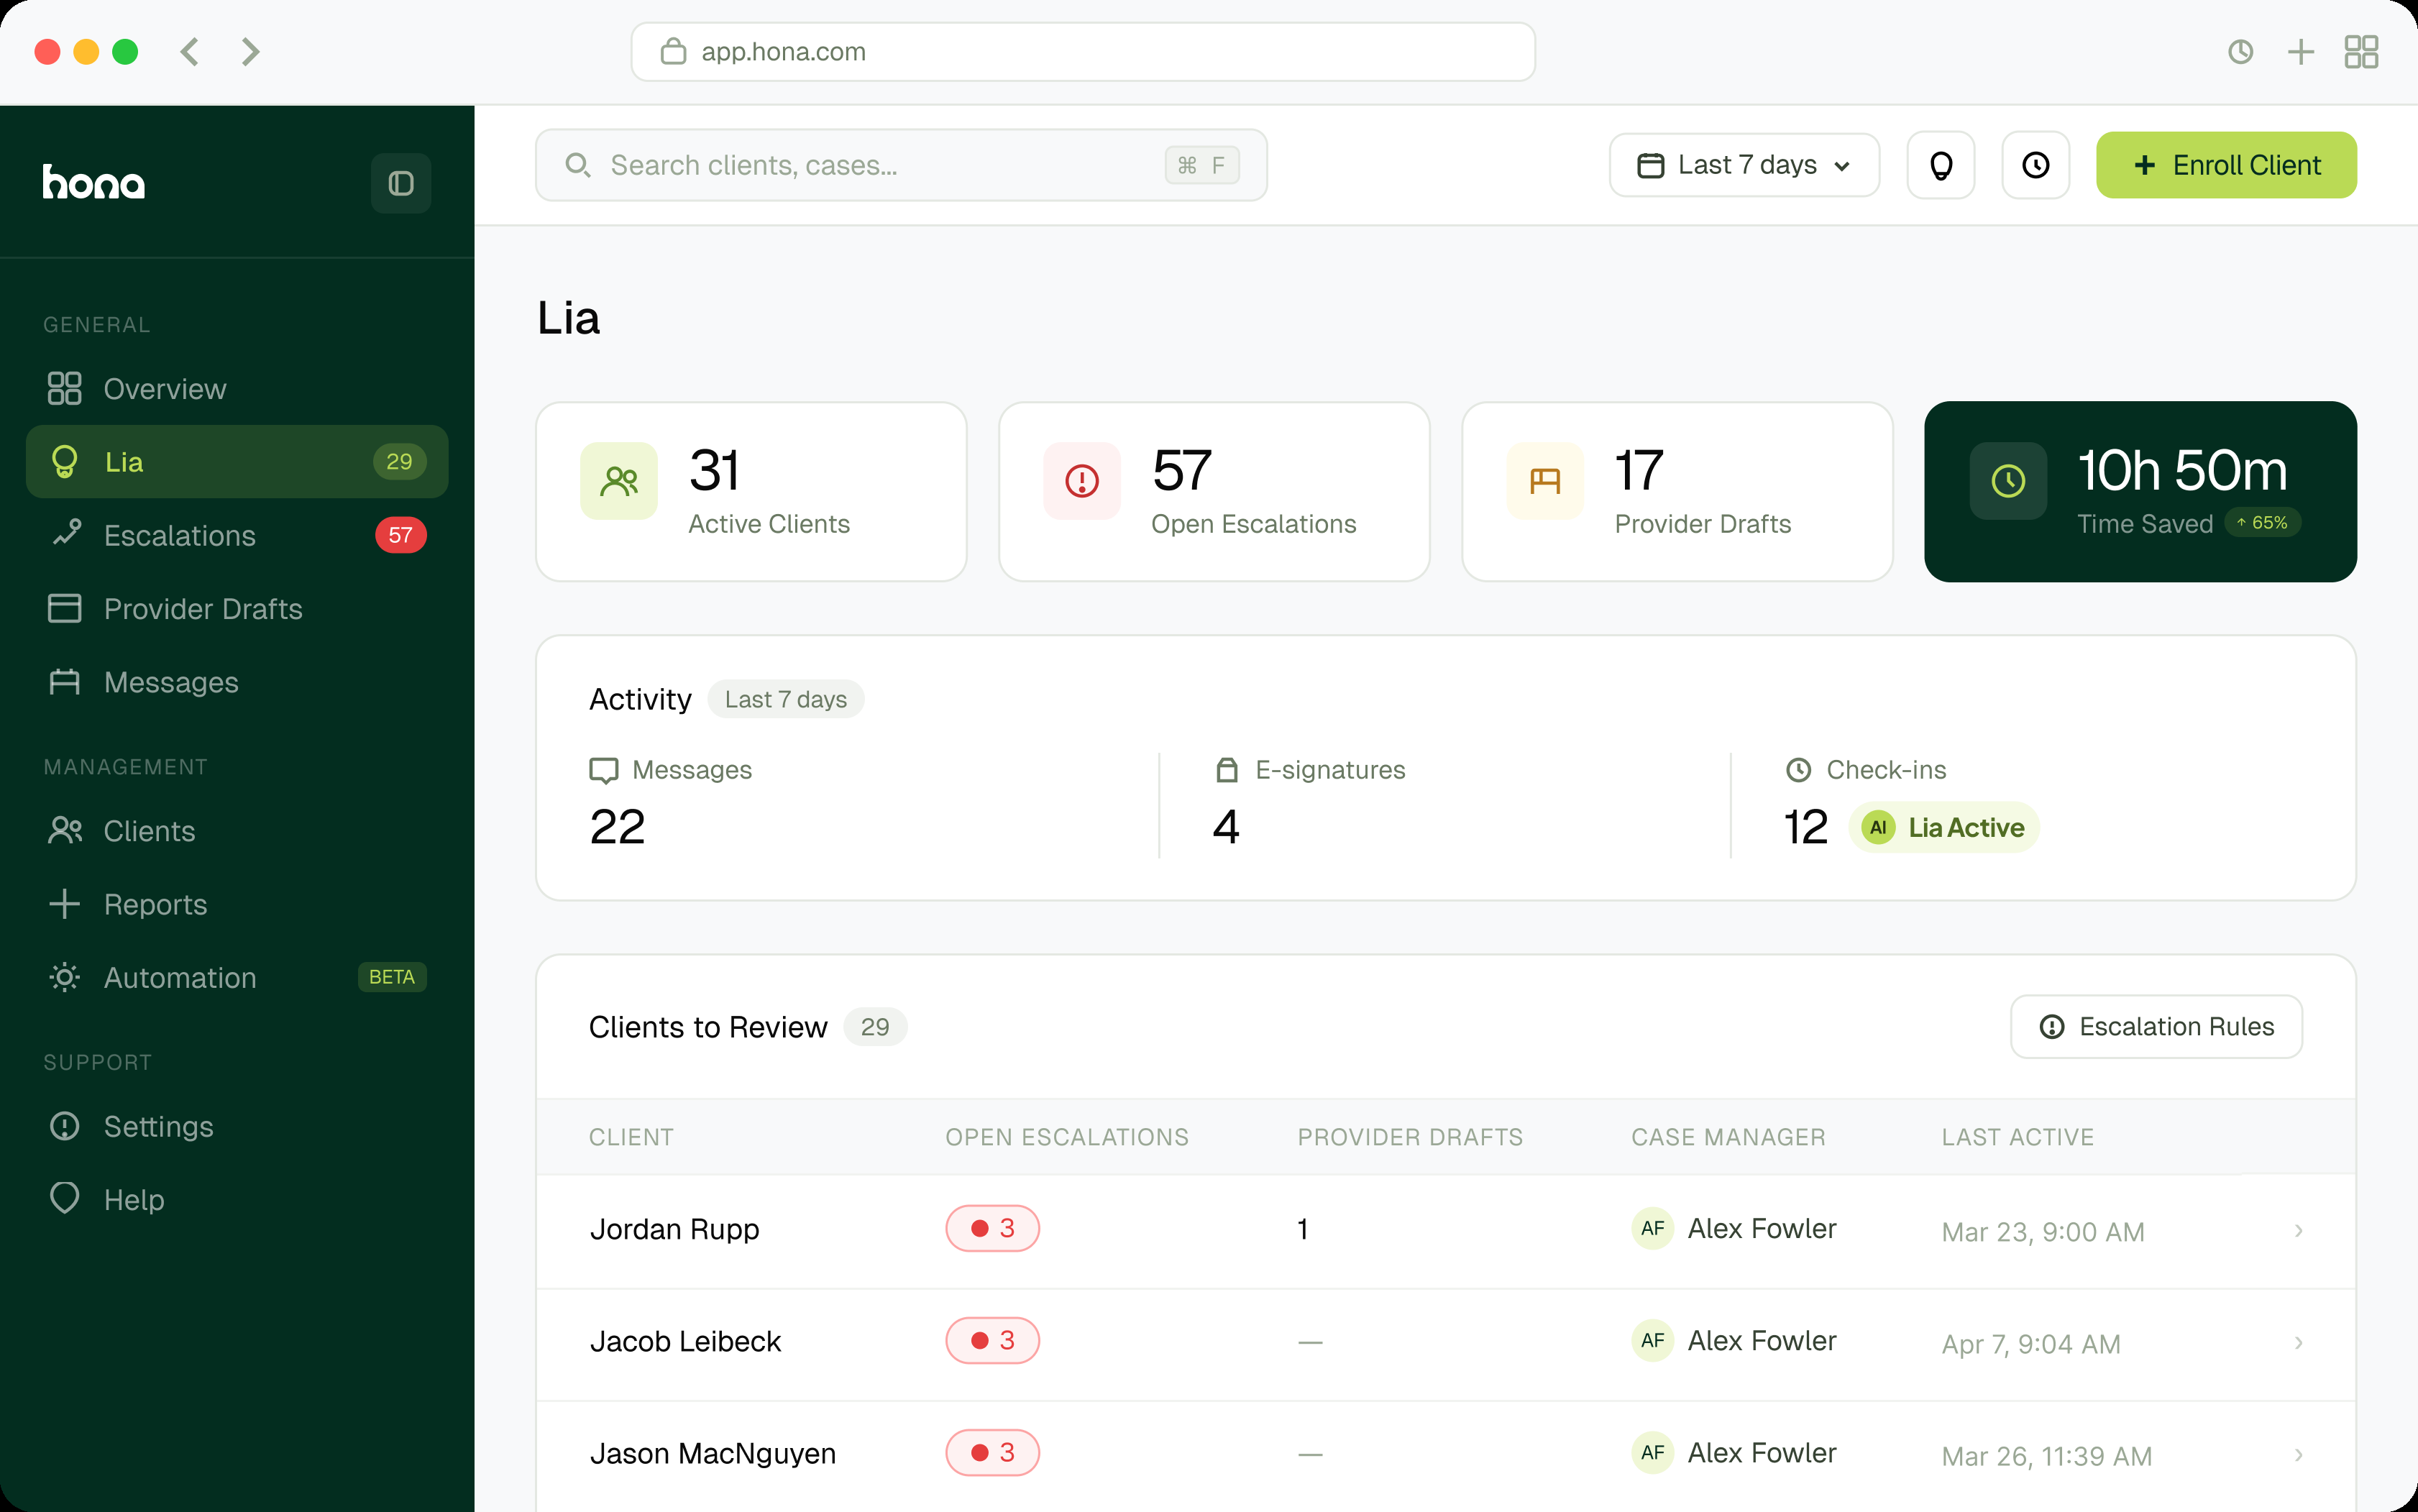Click the Provider Drafts card icon
This screenshot has height=1512, width=2418.
coord(1545,481)
